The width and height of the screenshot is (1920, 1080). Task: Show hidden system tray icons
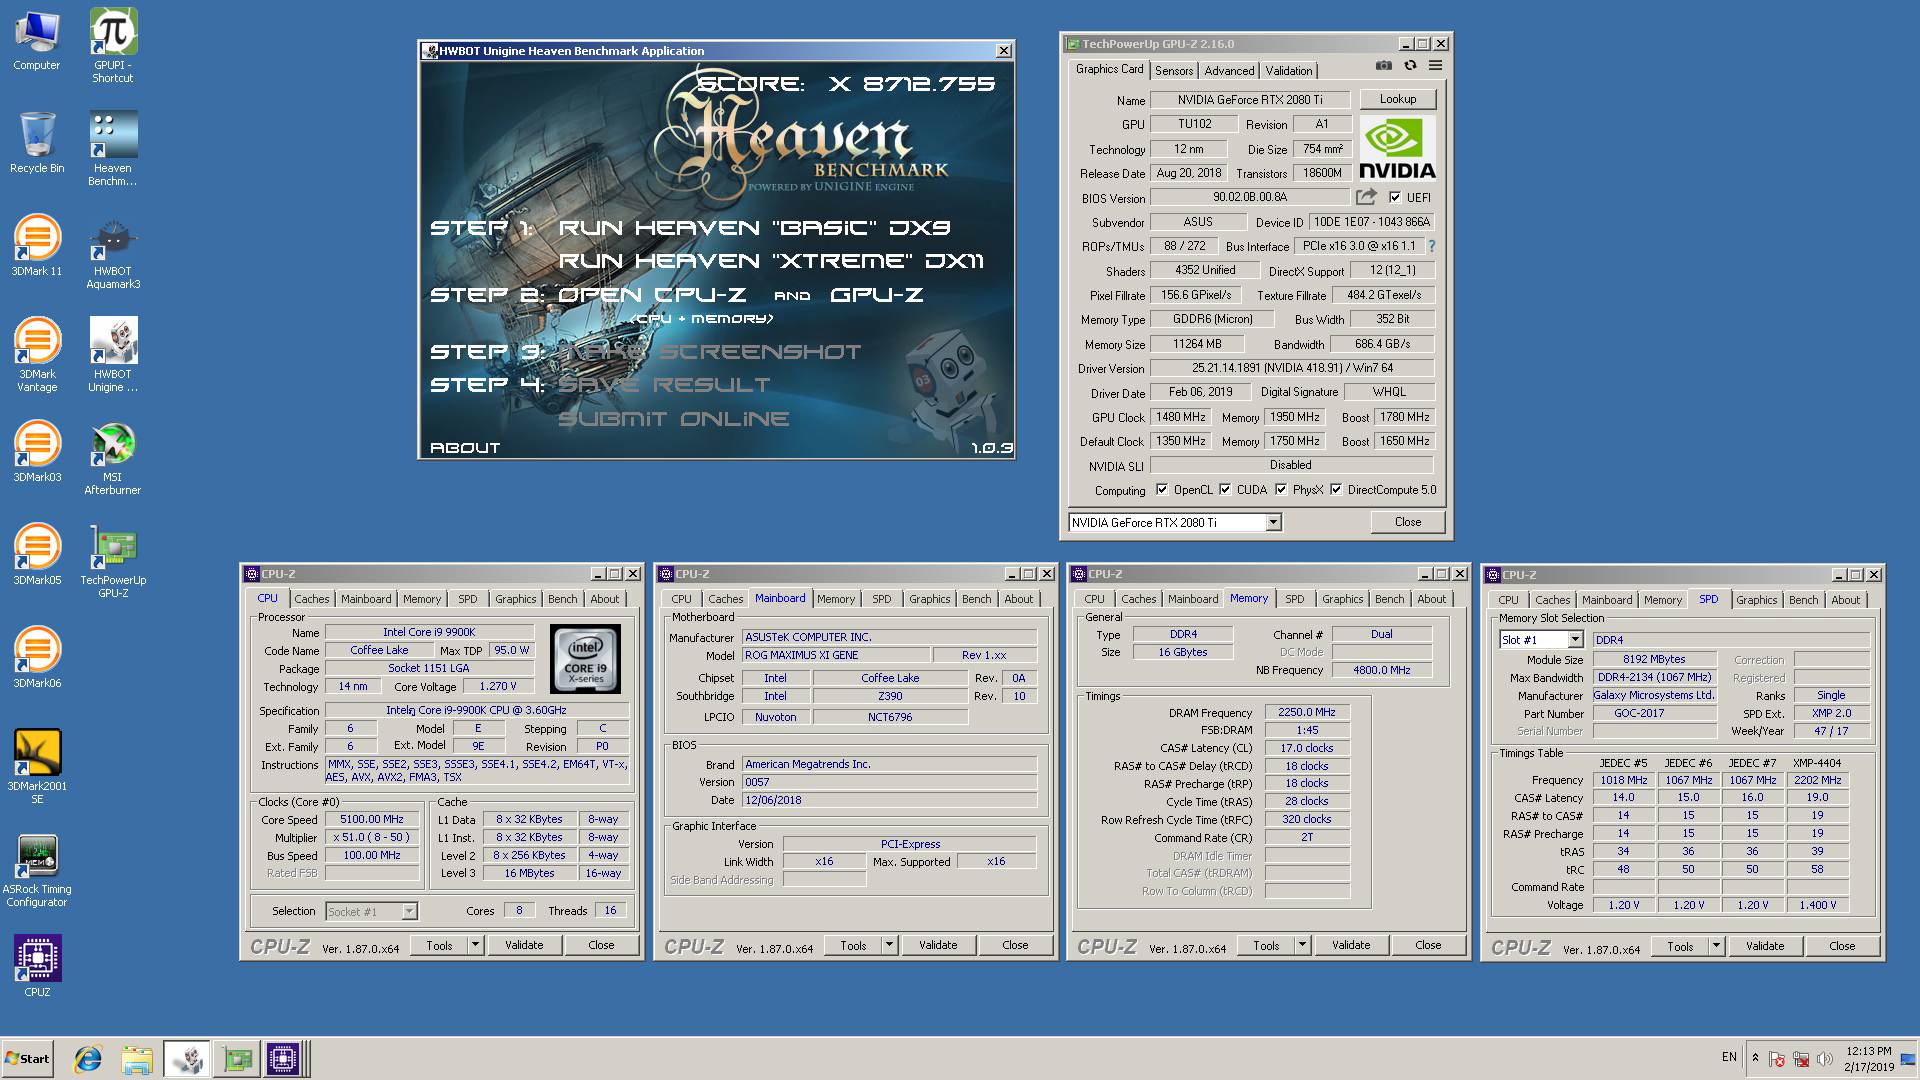(1755, 1057)
